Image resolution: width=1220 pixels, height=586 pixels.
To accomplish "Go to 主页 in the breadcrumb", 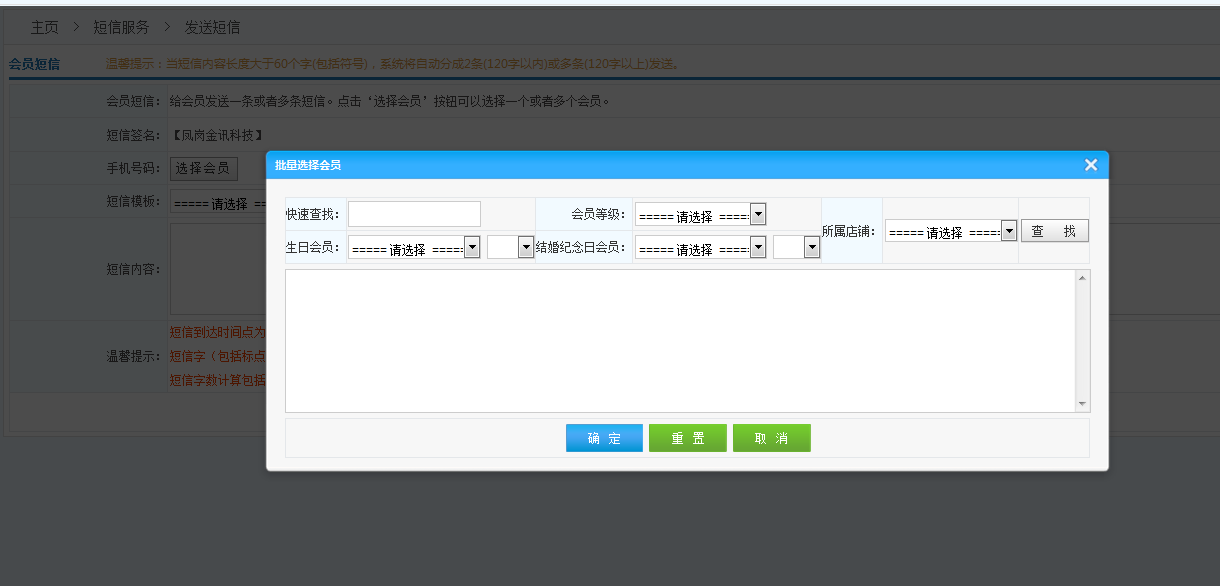I will click(x=45, y=27).
